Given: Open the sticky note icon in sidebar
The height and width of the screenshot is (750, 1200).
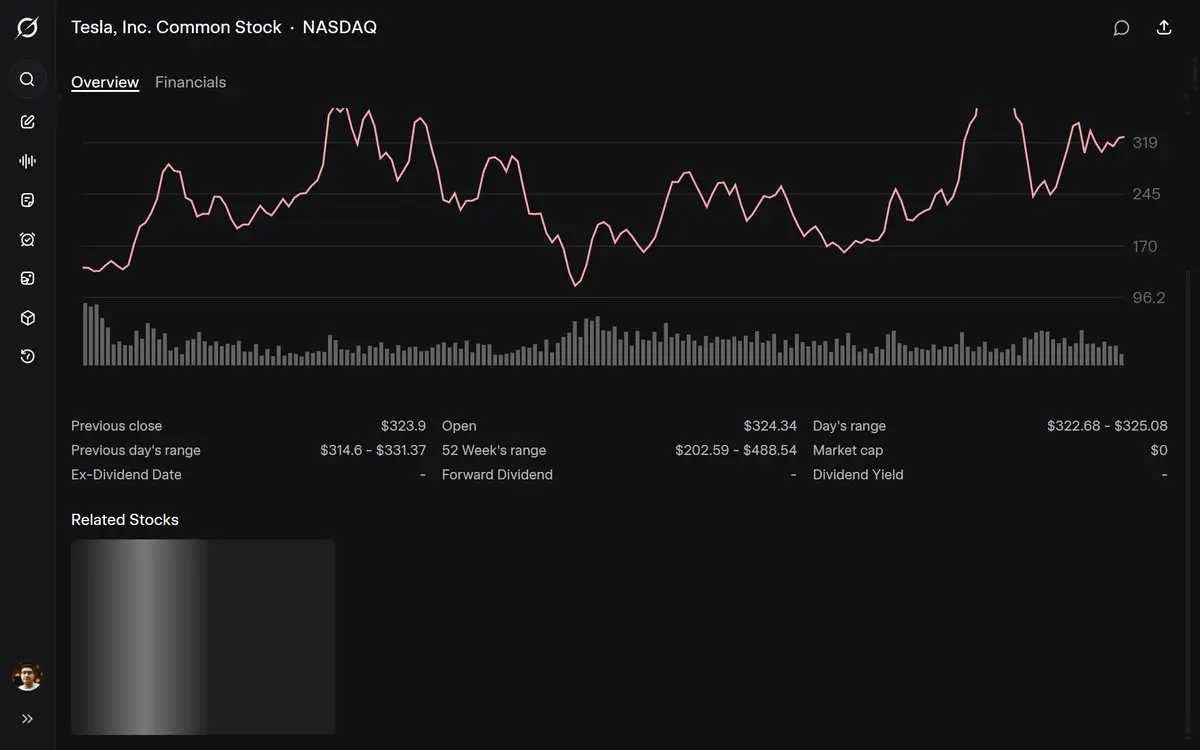Looking at the screenshot, I should (x=27, y=200).
